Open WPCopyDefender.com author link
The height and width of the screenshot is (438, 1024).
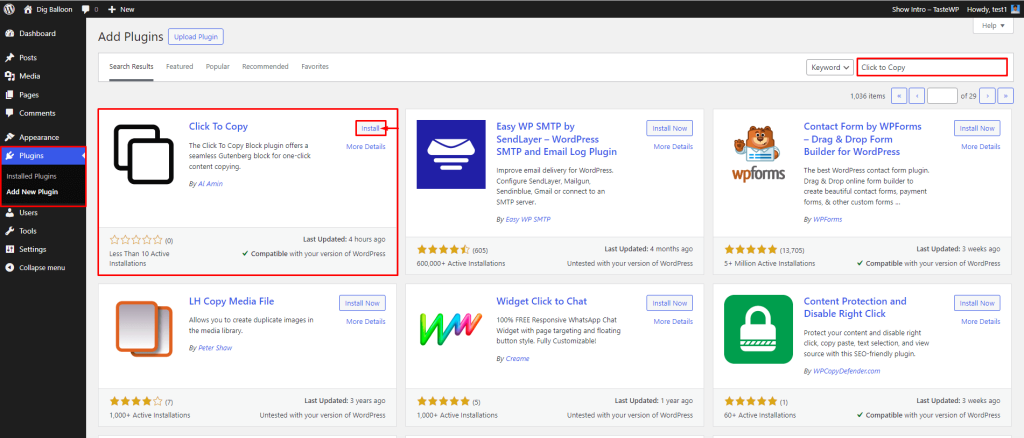(846, 371)
